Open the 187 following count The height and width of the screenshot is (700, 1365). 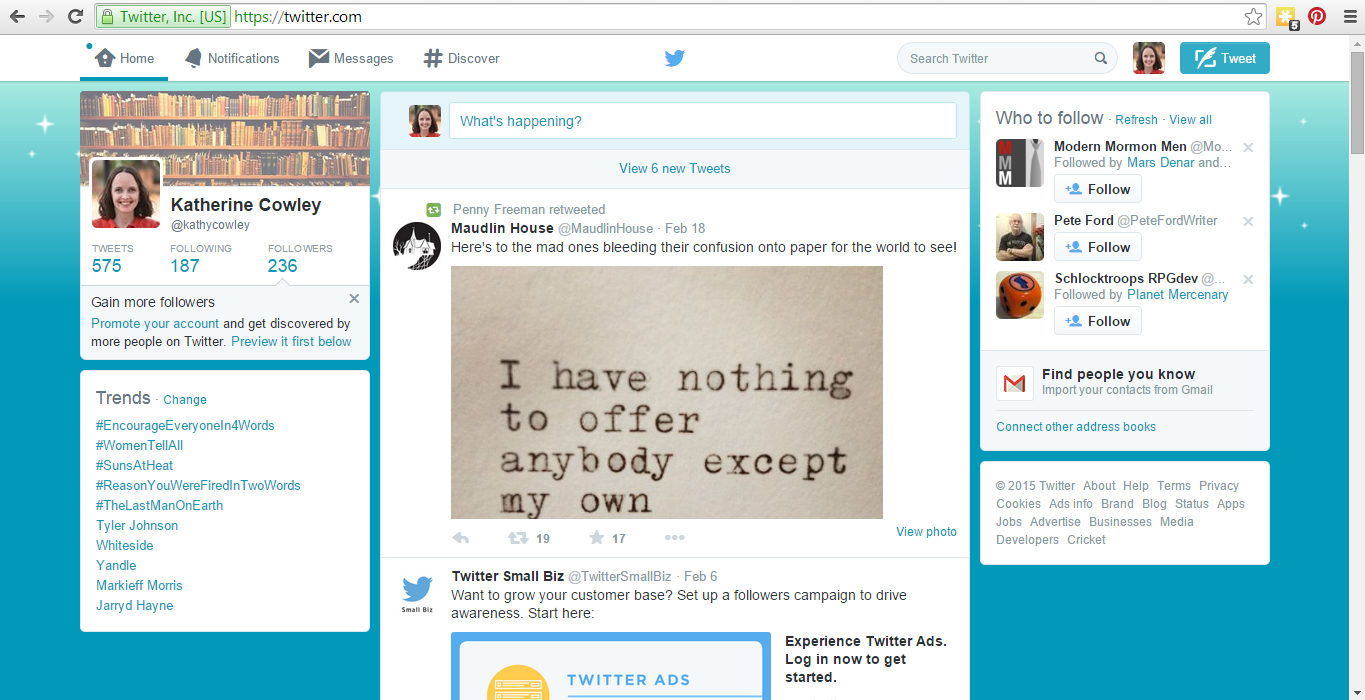200,258
